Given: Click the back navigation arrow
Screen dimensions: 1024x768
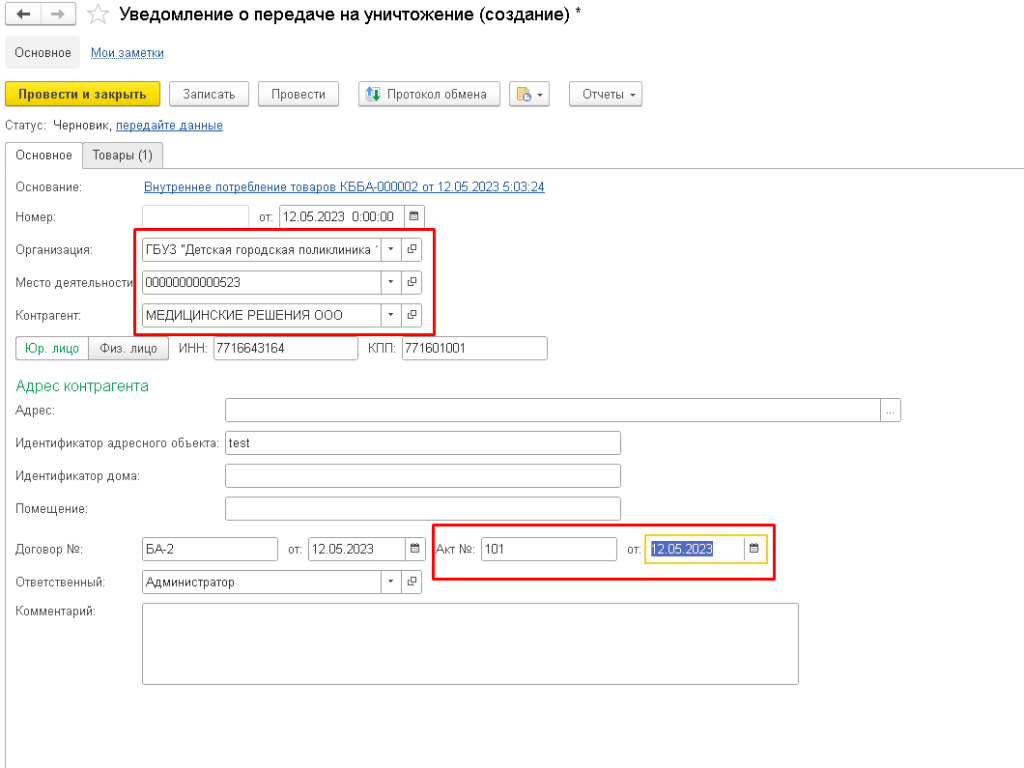Looking at the screenshot, I should coord(24,15).
